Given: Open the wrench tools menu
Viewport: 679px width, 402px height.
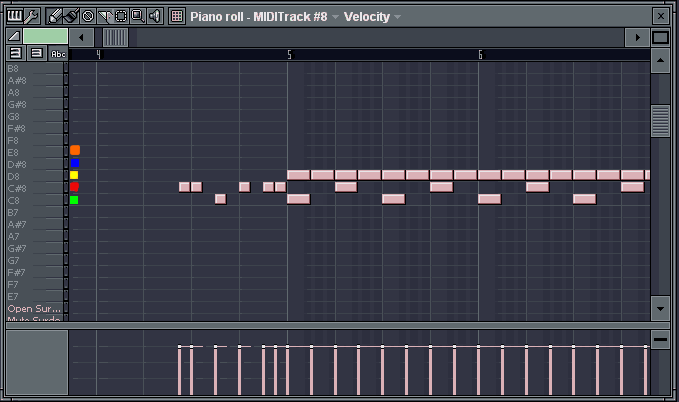Looking at the screenshot, I should tap(32, 16).
